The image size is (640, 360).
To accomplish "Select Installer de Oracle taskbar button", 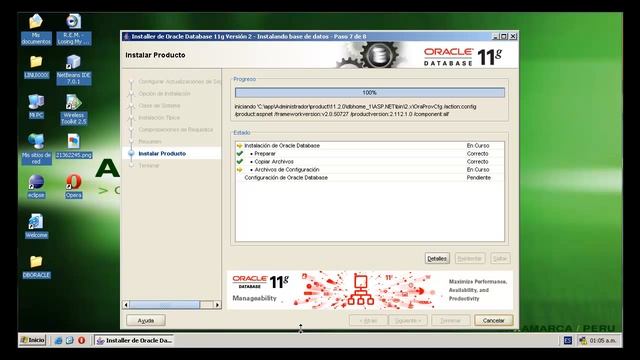I will click(134, 340).
